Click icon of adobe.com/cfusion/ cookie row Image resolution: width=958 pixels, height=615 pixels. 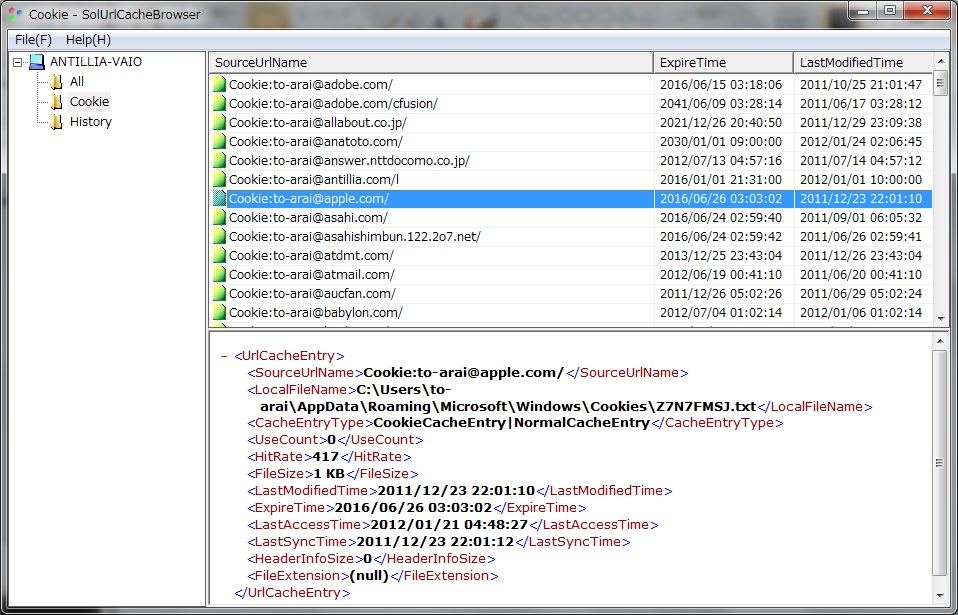[219, 104]
